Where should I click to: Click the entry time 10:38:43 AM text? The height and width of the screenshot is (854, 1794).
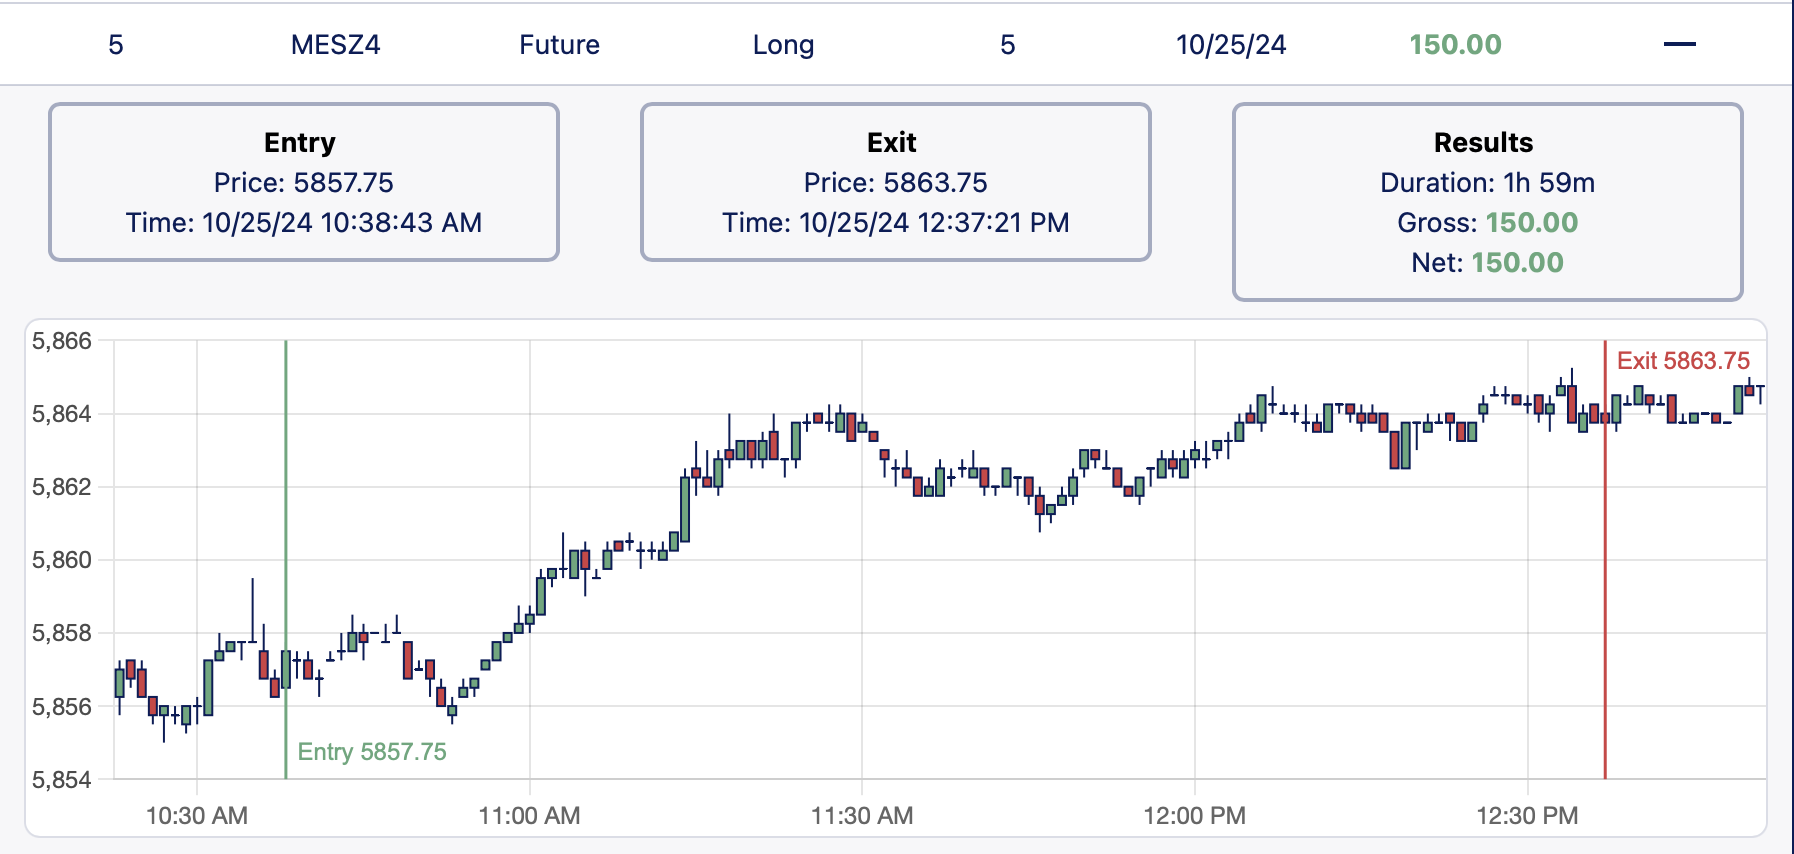pos(401,223)
